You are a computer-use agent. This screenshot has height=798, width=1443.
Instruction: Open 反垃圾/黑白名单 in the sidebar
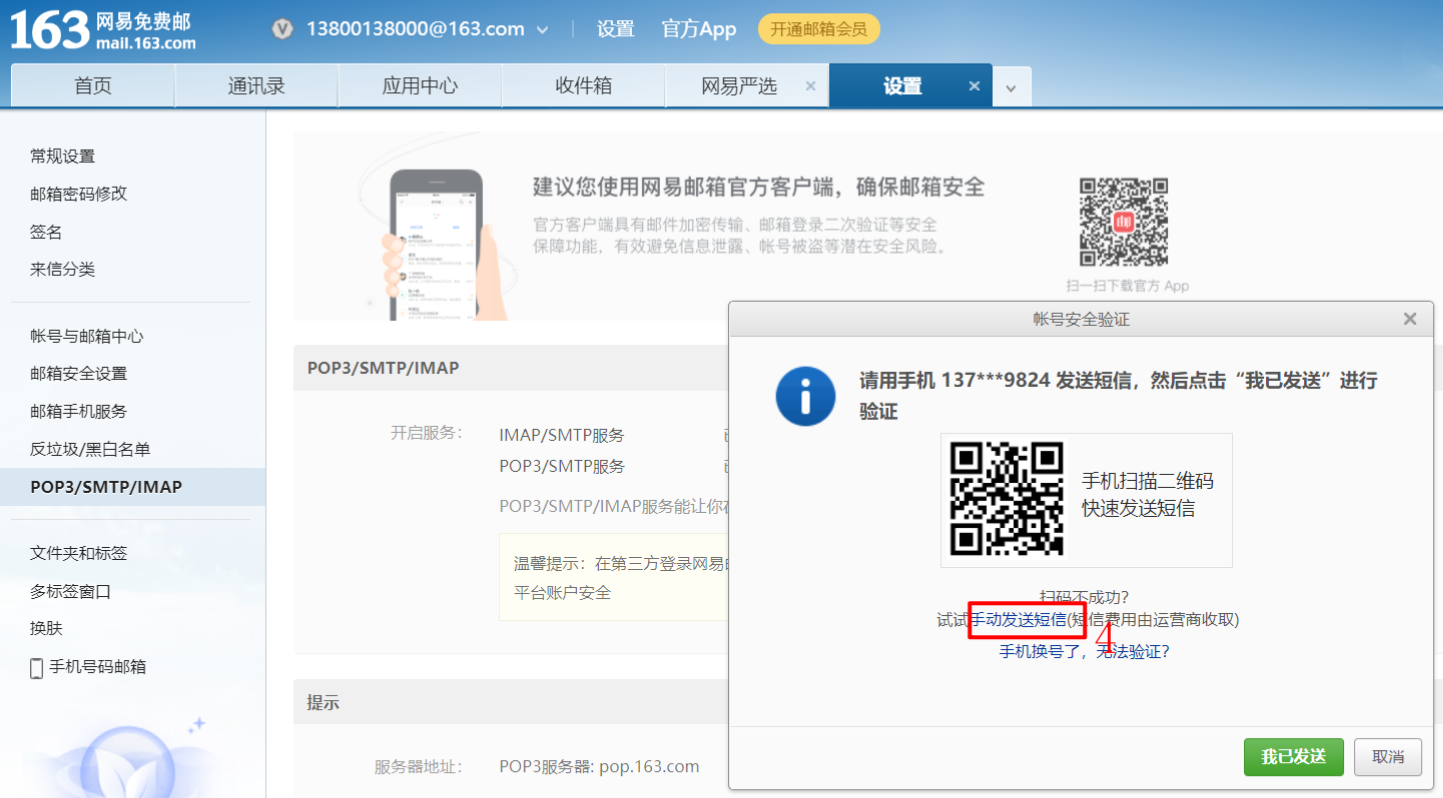coord(90,449)
